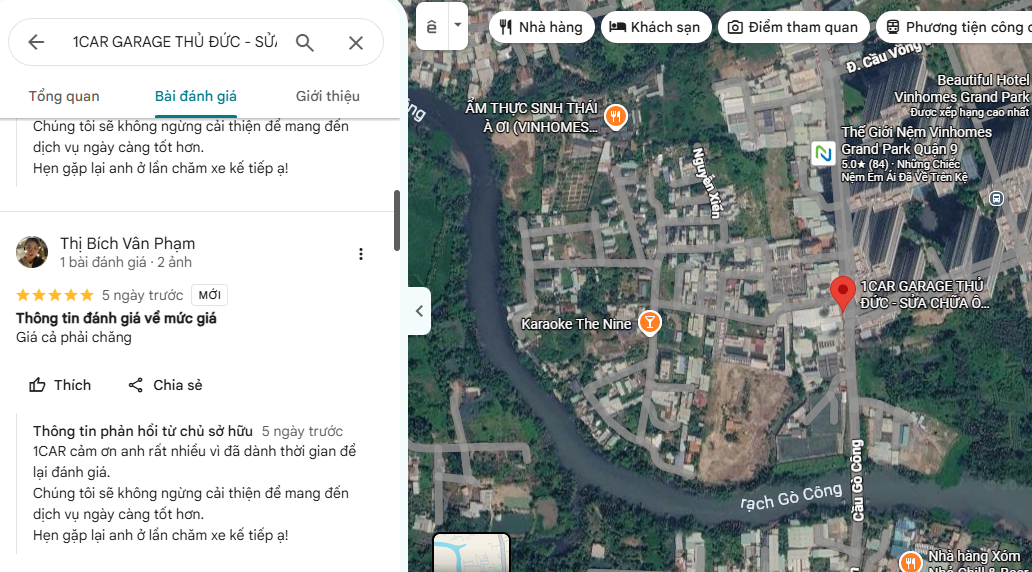Viewport: 1032px width, 572px height.
Task: Filter map by Phương tiện công cộng
Action: [x=954, y=27]
